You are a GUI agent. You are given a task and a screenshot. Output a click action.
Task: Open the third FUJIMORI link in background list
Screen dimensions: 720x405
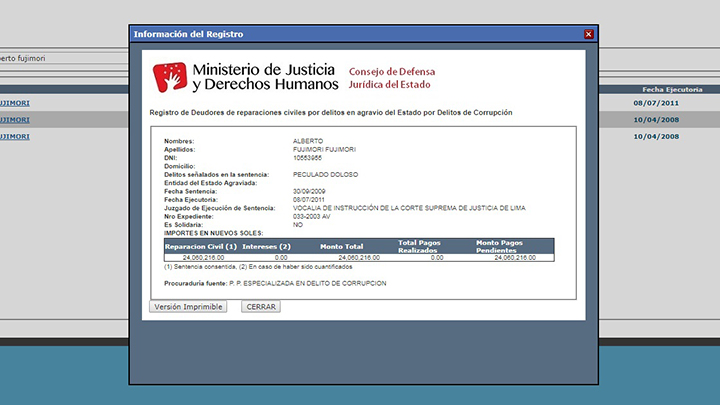tap(15, 136)
